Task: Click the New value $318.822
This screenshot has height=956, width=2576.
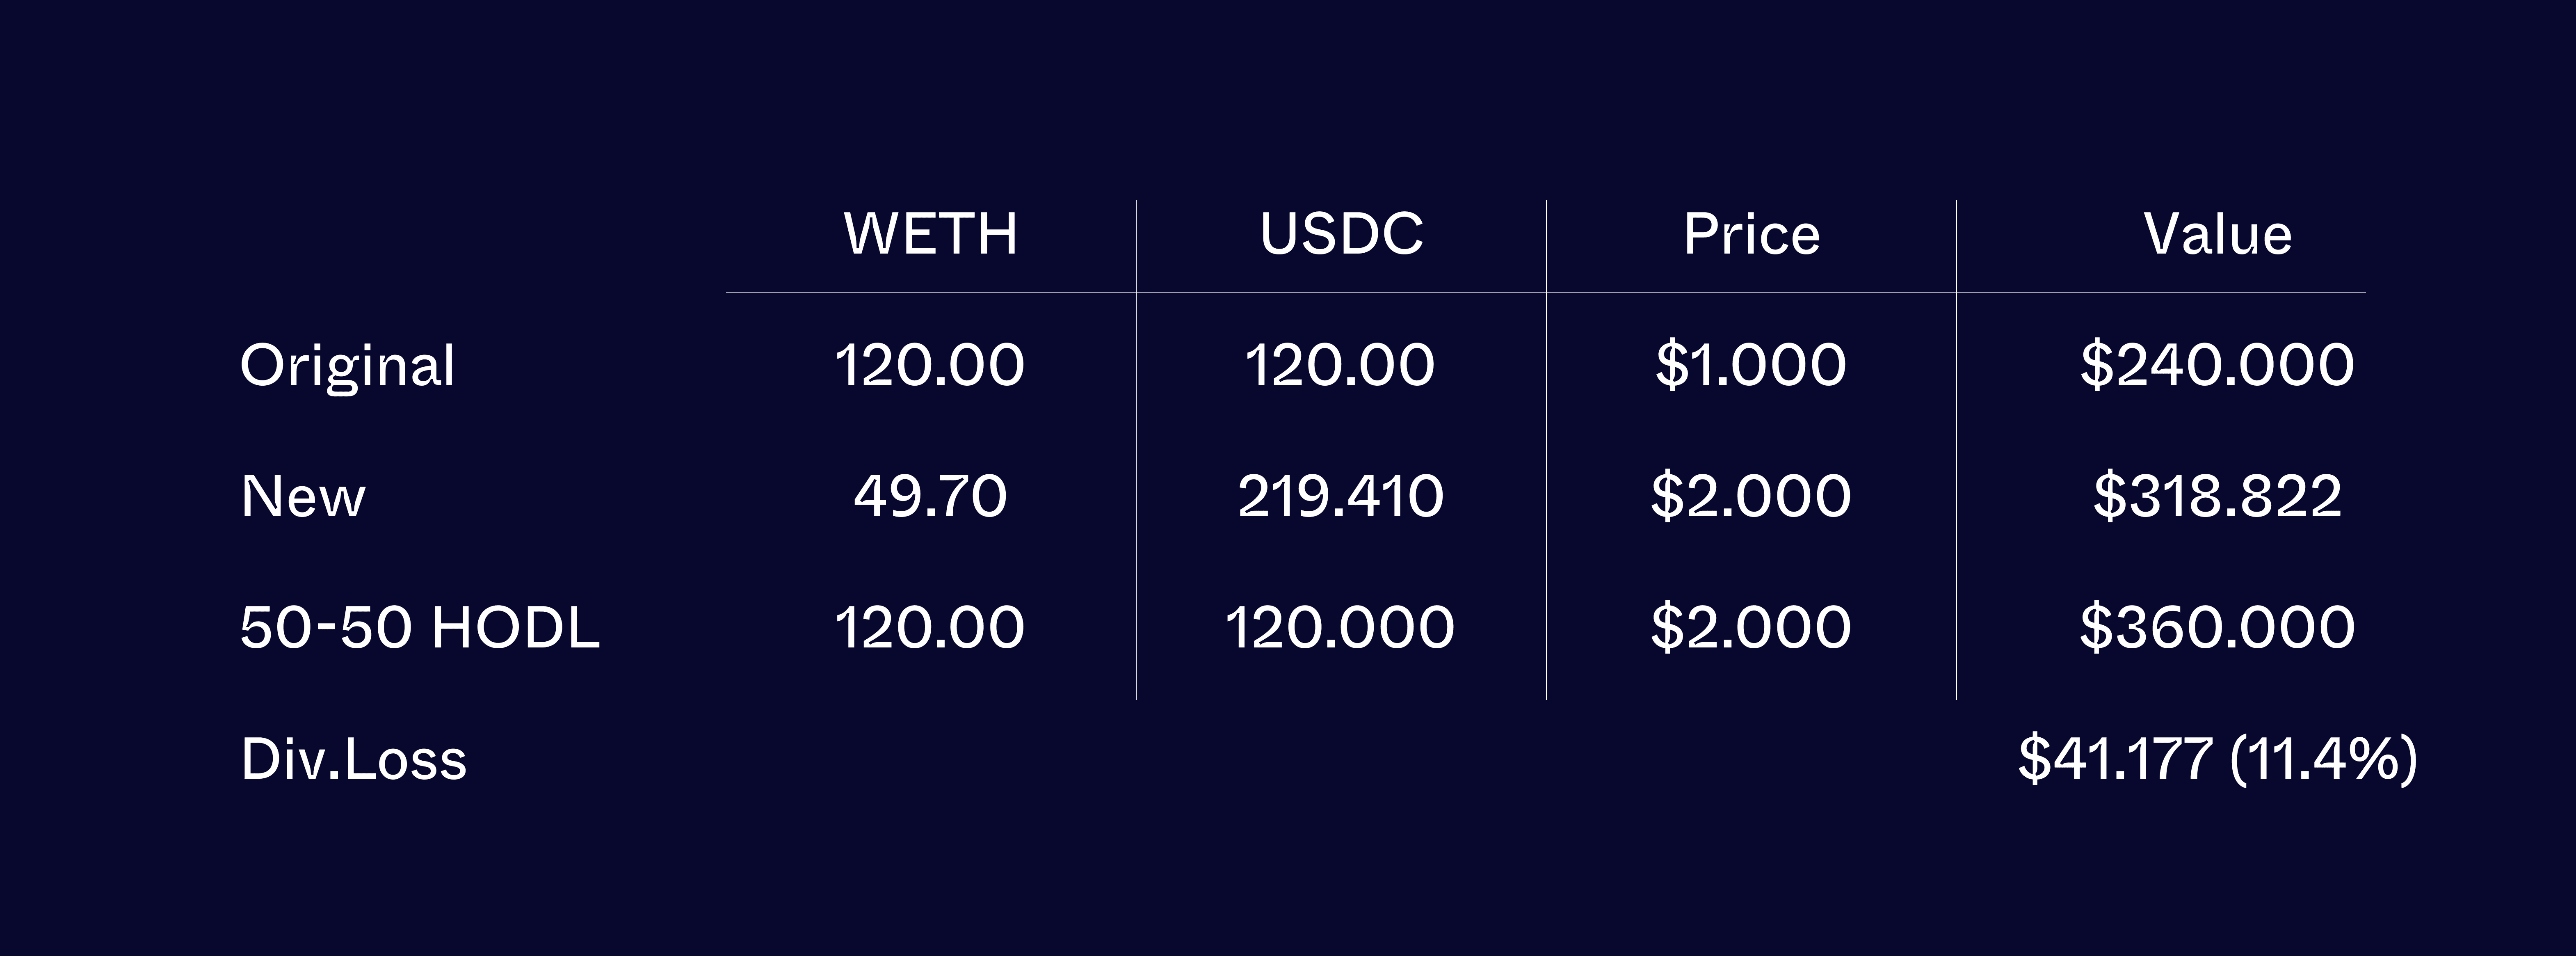Action: [x=2217, y=496]
